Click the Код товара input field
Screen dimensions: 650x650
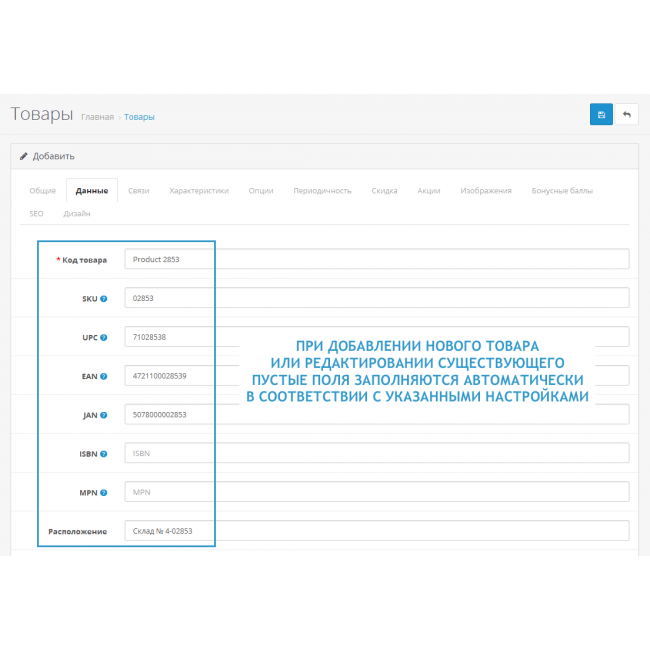[x=376, y=259]
